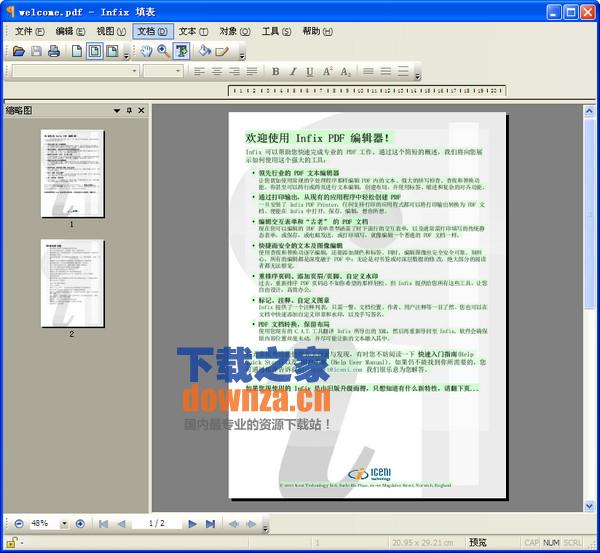Expand navigation toolbar overflow options
The width and height of the screenshot is (600, 553).
(x=265, y=529)
